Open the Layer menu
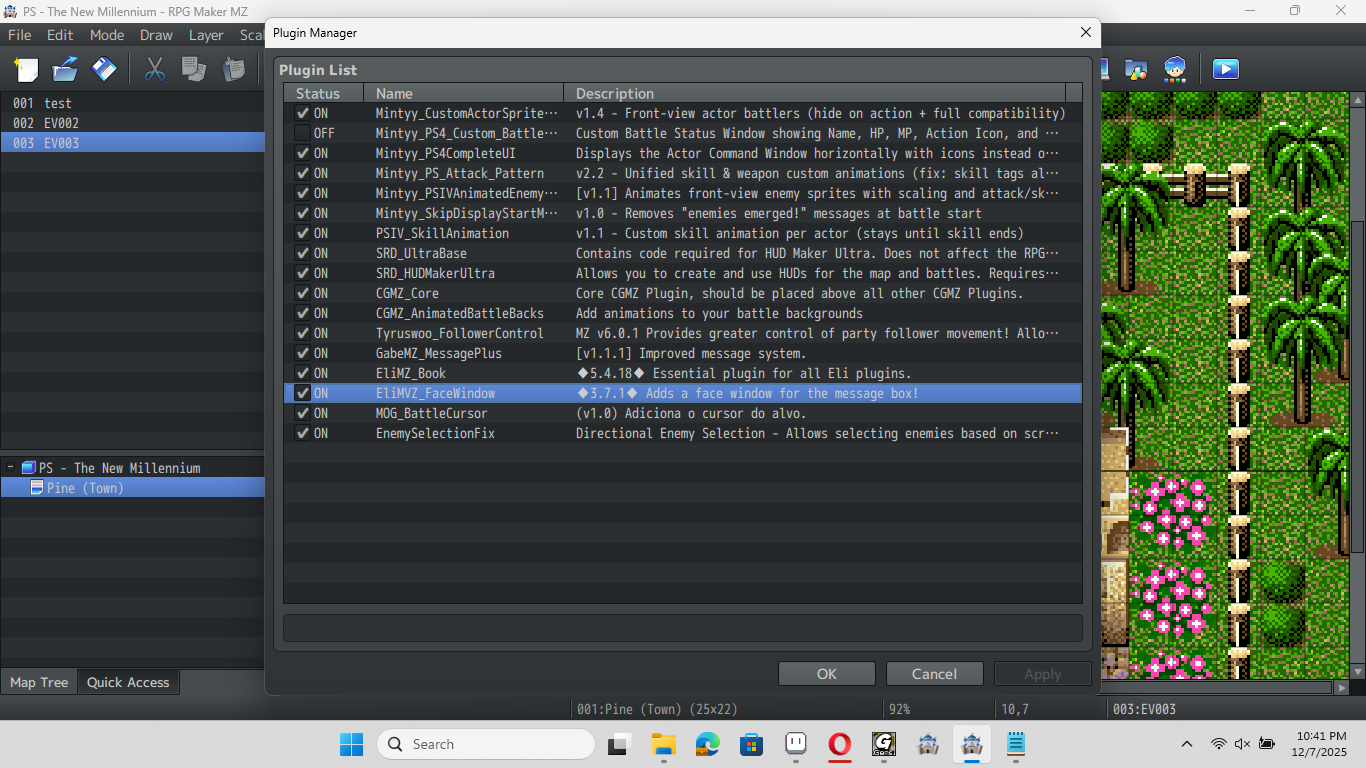The image size is (1366, 768). point(206,34)
